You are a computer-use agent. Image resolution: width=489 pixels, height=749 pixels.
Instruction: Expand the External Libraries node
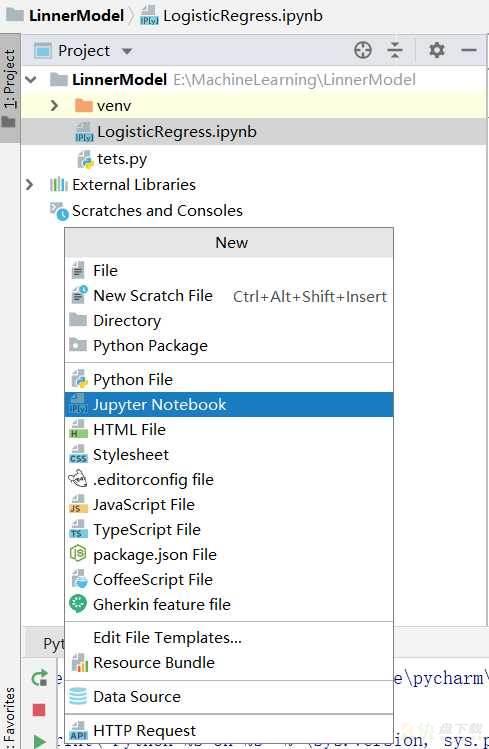30,184
